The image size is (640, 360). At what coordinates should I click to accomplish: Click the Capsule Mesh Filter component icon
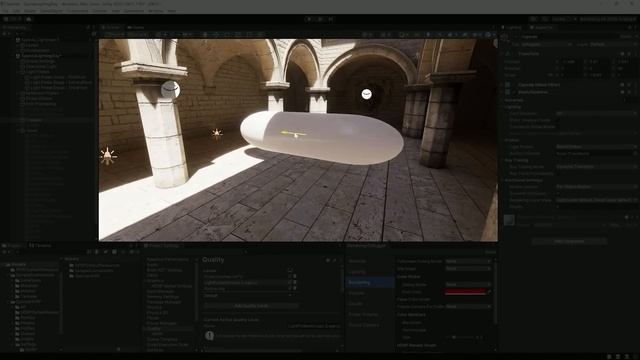[x=508, y=85]
